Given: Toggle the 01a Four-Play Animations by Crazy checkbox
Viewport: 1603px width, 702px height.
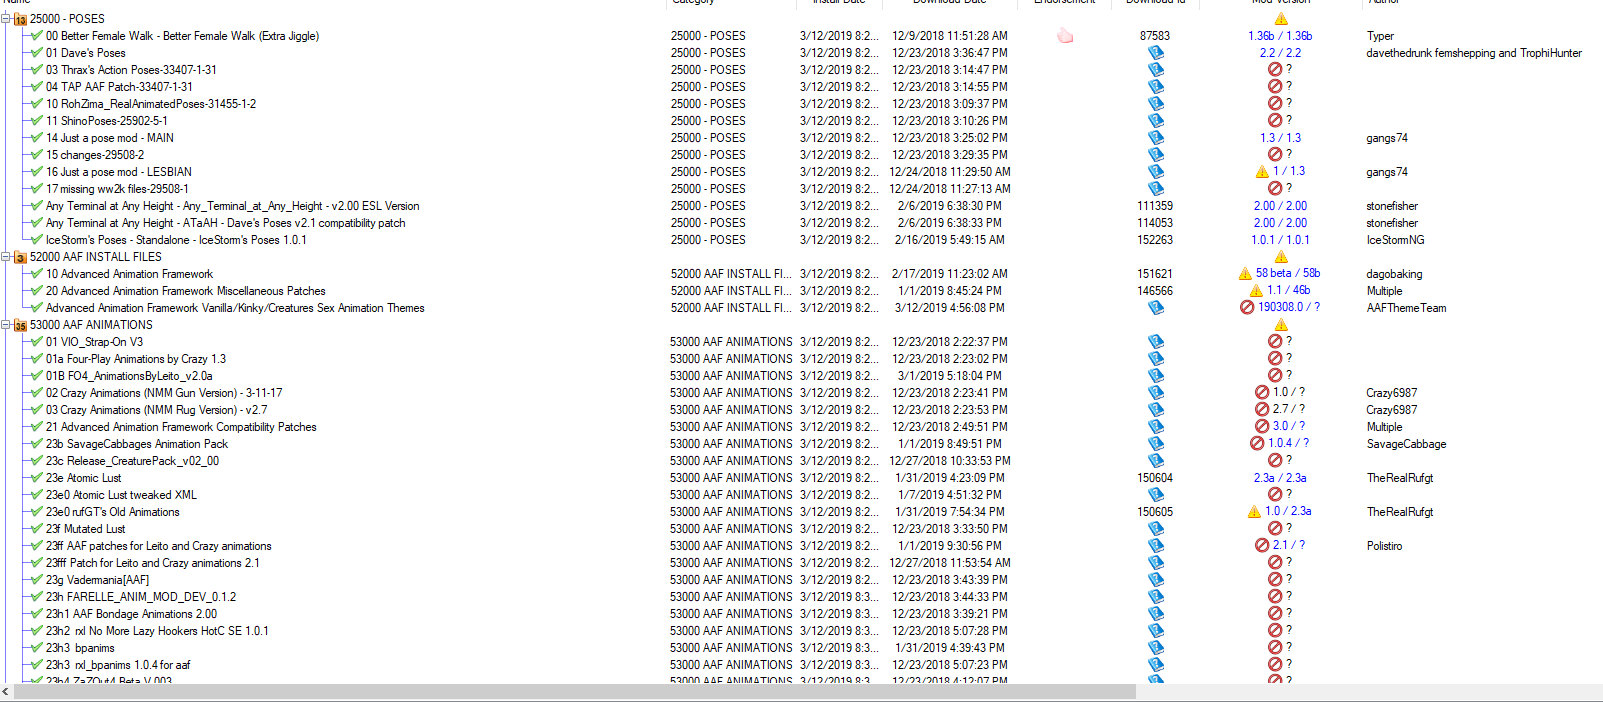Looking at the screenshot, I should (x=37, y=359).
